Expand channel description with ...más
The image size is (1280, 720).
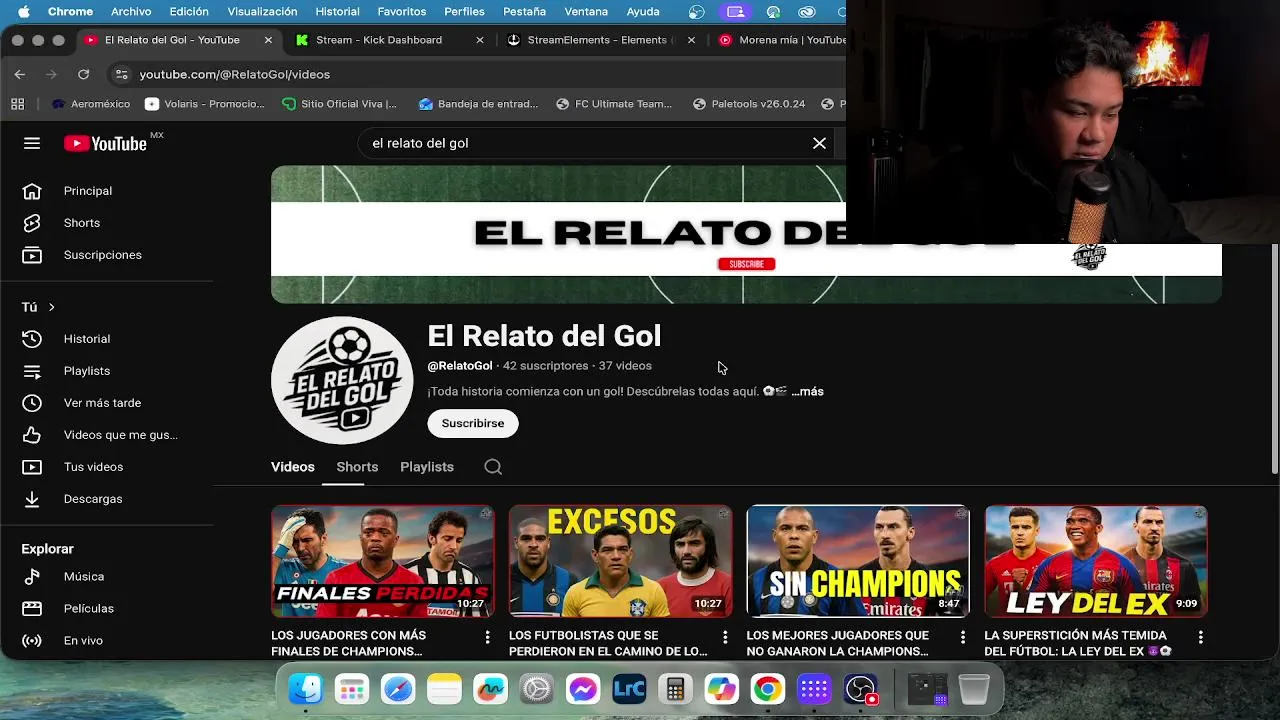coord(807,391)
